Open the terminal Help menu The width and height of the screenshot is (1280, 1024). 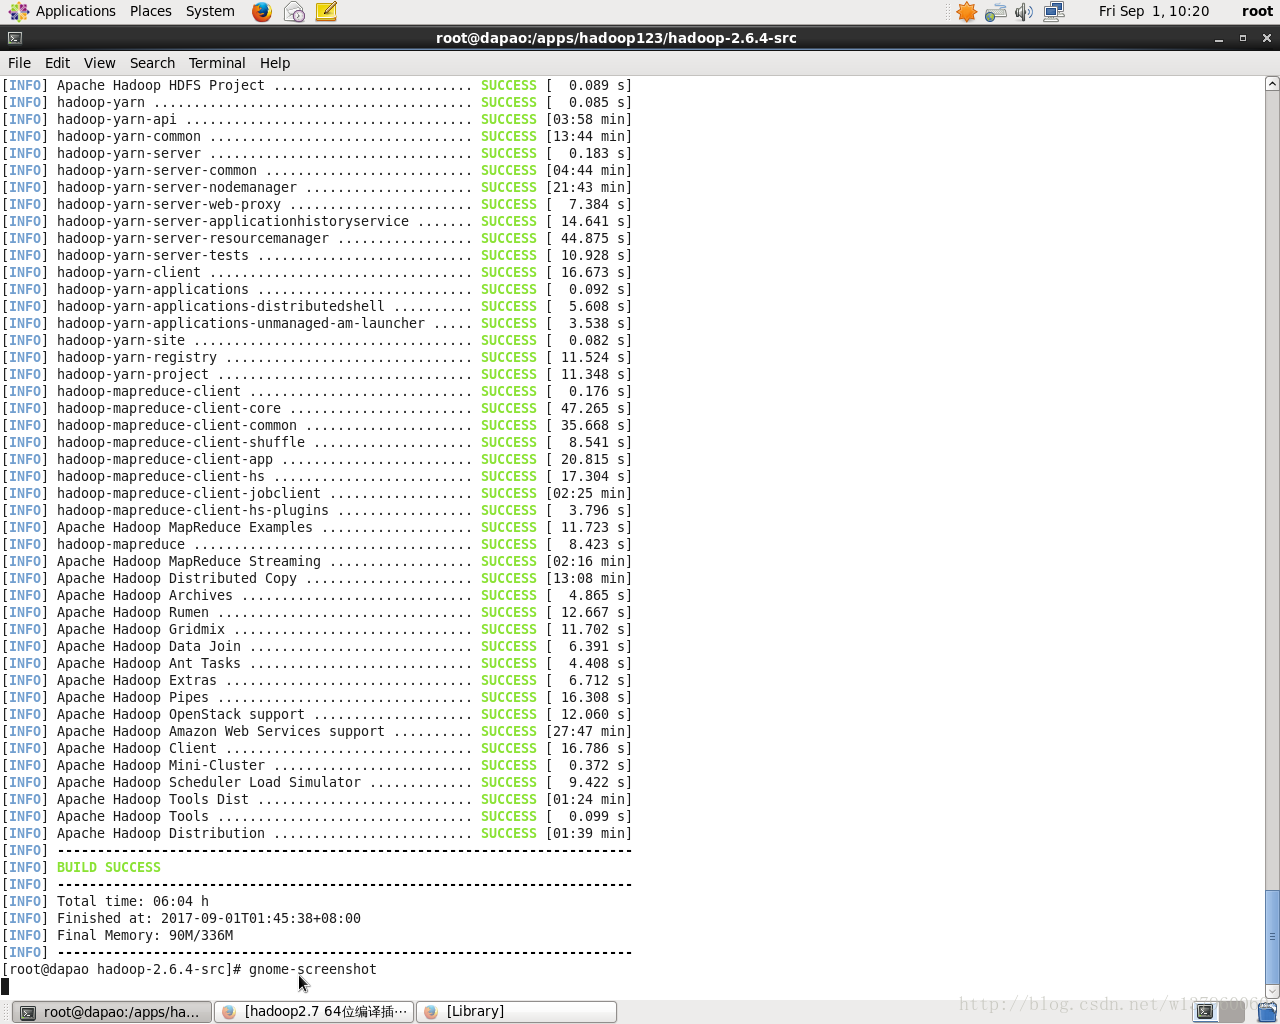coord(275,63)
